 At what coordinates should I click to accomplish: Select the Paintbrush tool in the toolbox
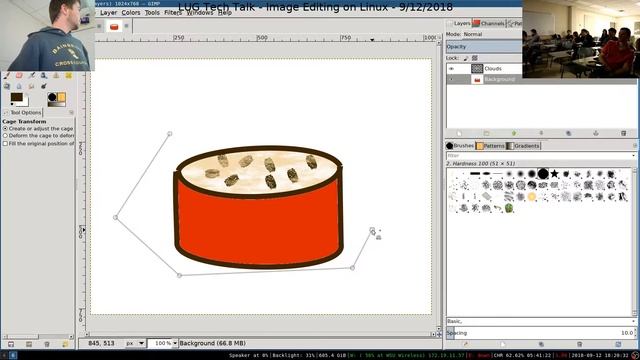7,76
